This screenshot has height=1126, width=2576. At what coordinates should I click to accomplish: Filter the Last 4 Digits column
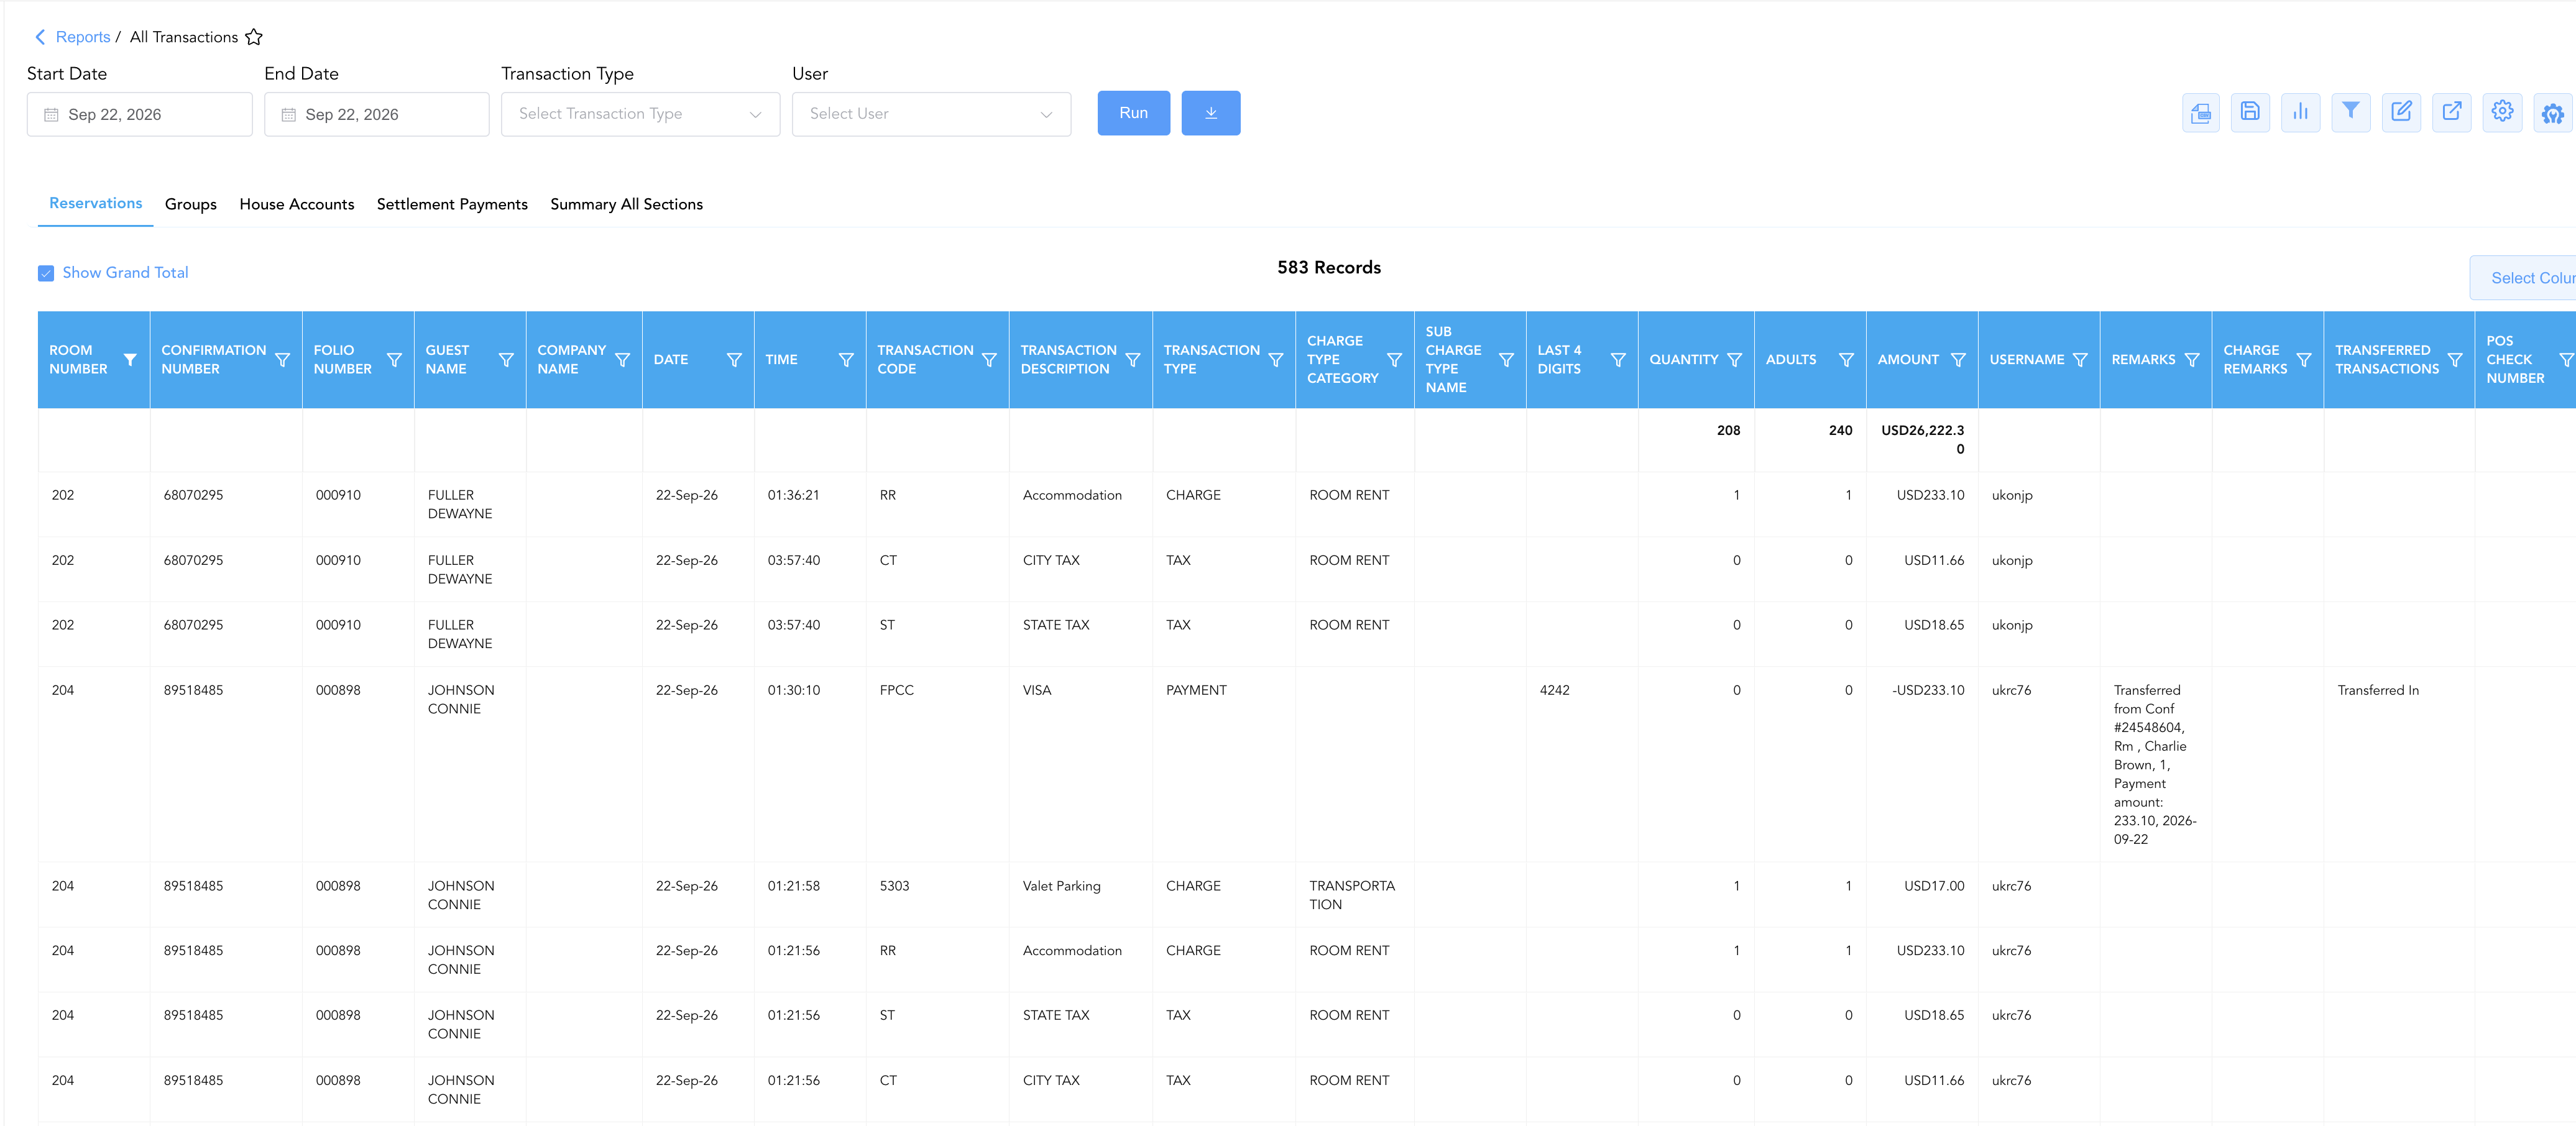(x=1618, y=360)
